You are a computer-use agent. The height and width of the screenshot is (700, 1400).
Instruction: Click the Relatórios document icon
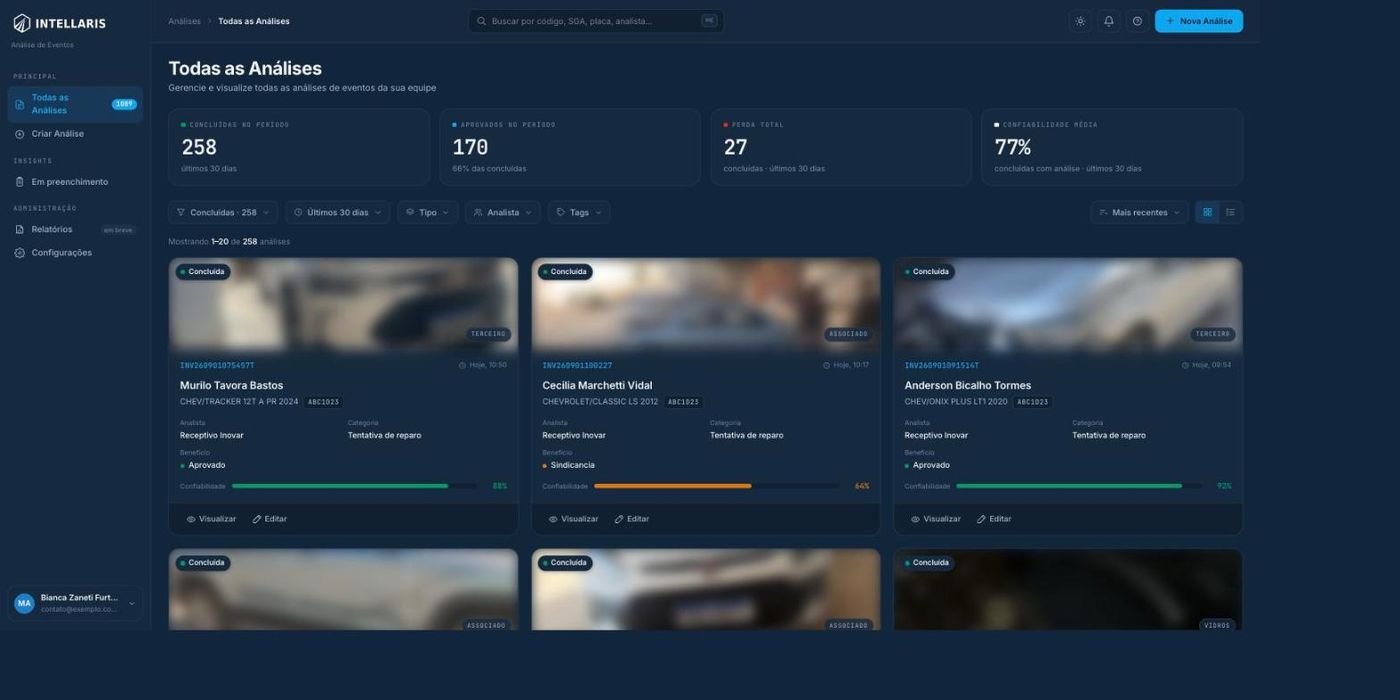(19, 229)
